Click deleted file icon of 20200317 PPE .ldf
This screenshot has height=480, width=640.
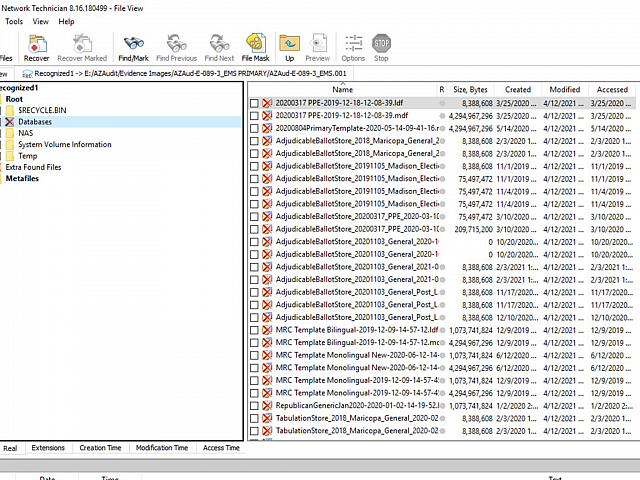tap(267, 103)
